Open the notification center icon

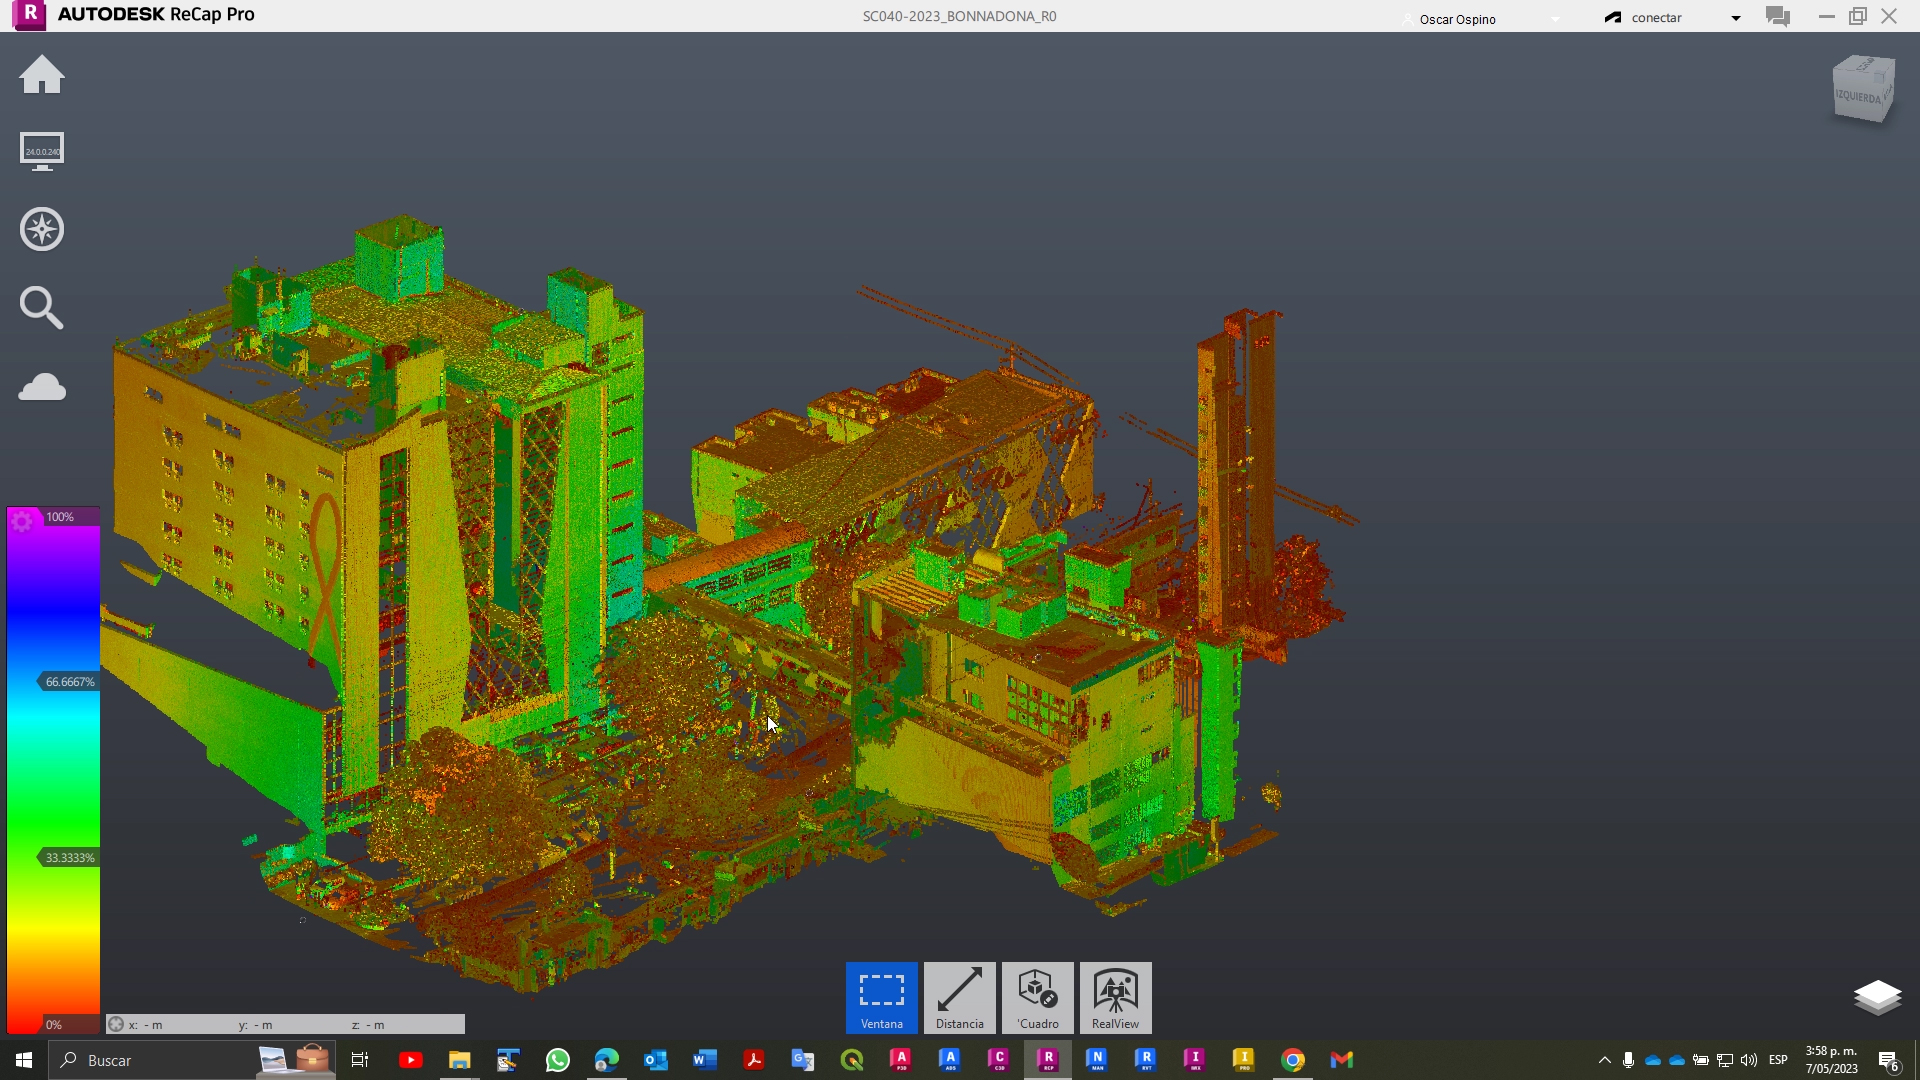pos(1888,1061)
